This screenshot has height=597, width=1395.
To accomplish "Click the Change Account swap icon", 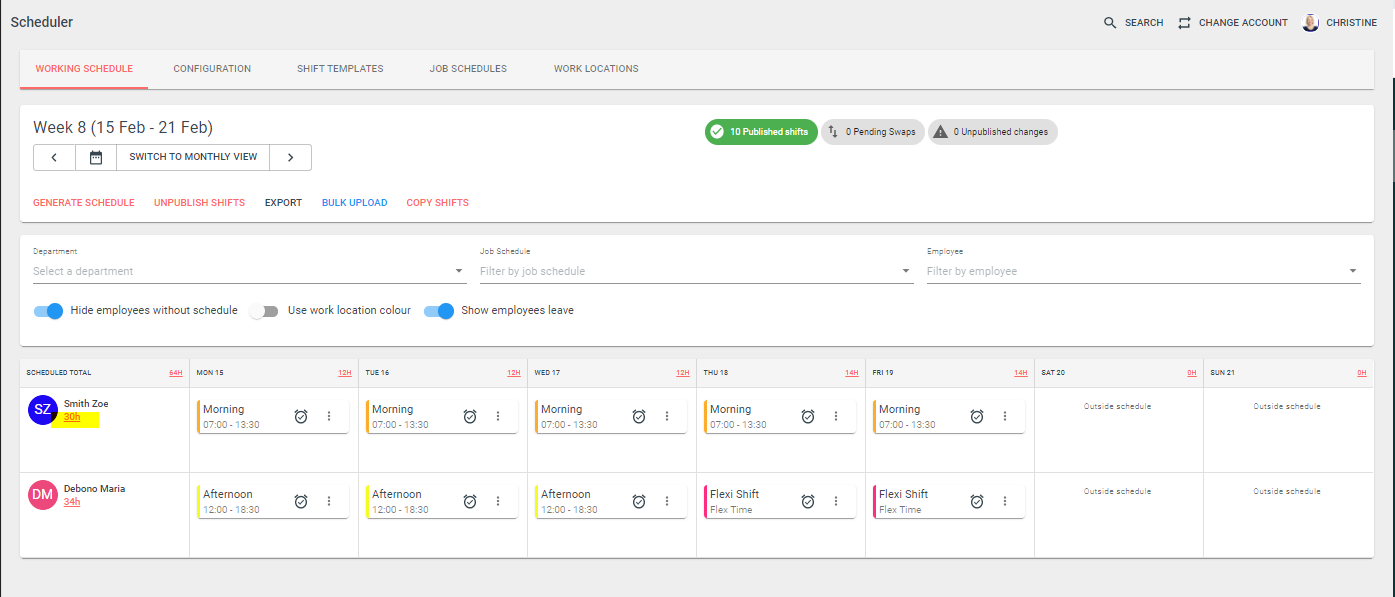I will point(1184,22).
